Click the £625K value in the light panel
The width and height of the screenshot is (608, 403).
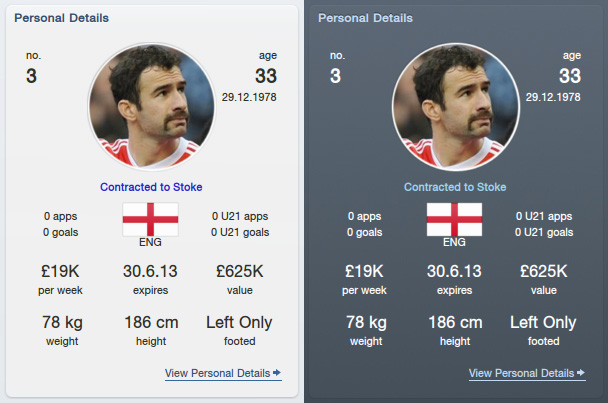point(240,271)
